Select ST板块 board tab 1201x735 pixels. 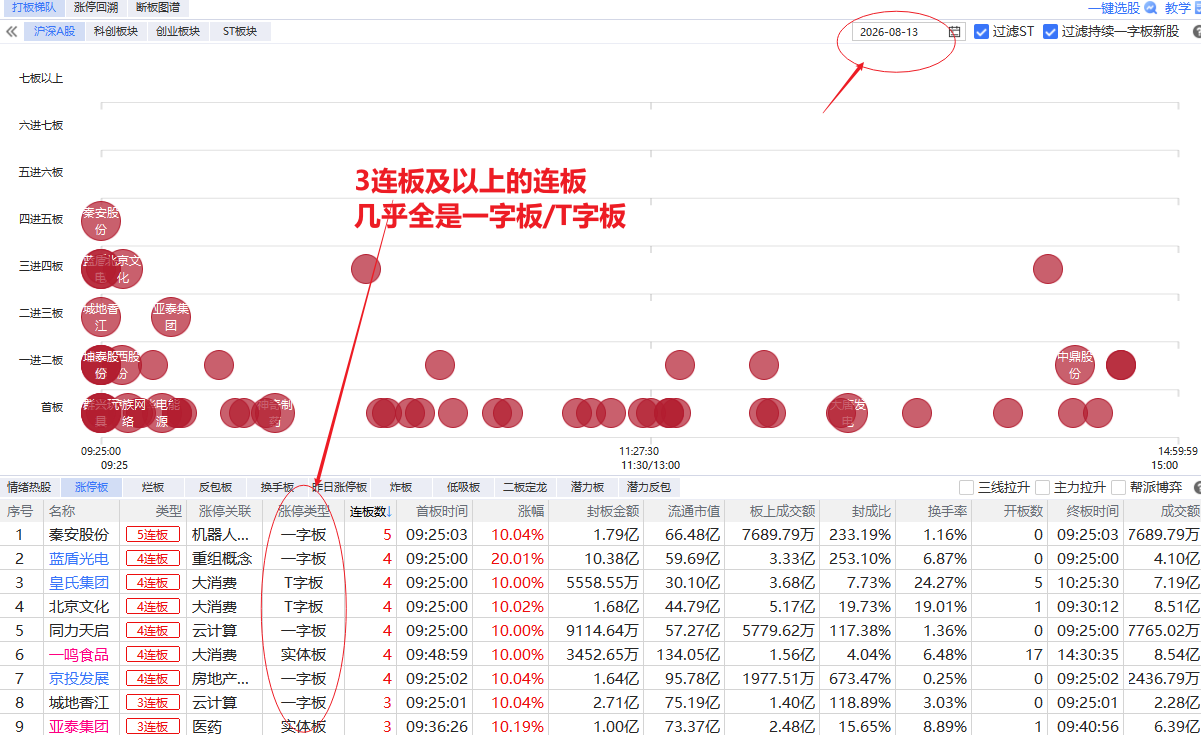[x=240, y=31]
